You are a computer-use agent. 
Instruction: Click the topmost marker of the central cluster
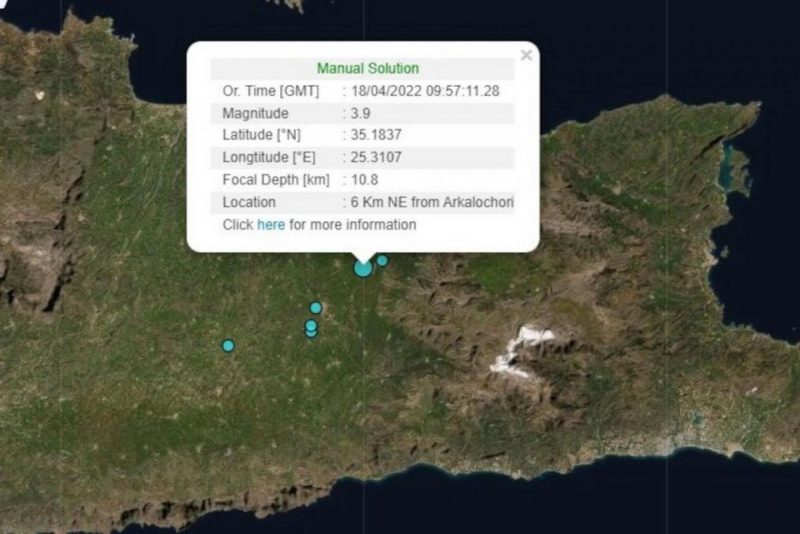click(x=316, y=308)
